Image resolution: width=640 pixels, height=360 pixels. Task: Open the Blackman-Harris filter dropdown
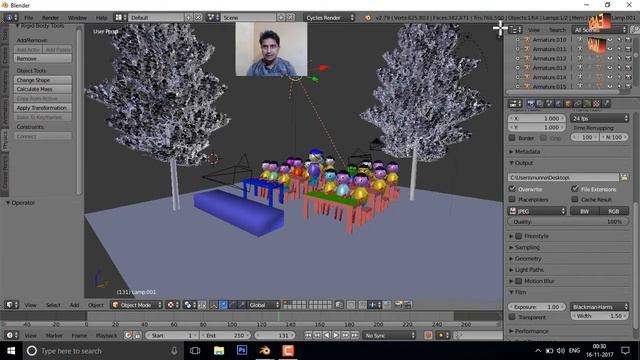[x=599, y=307]
